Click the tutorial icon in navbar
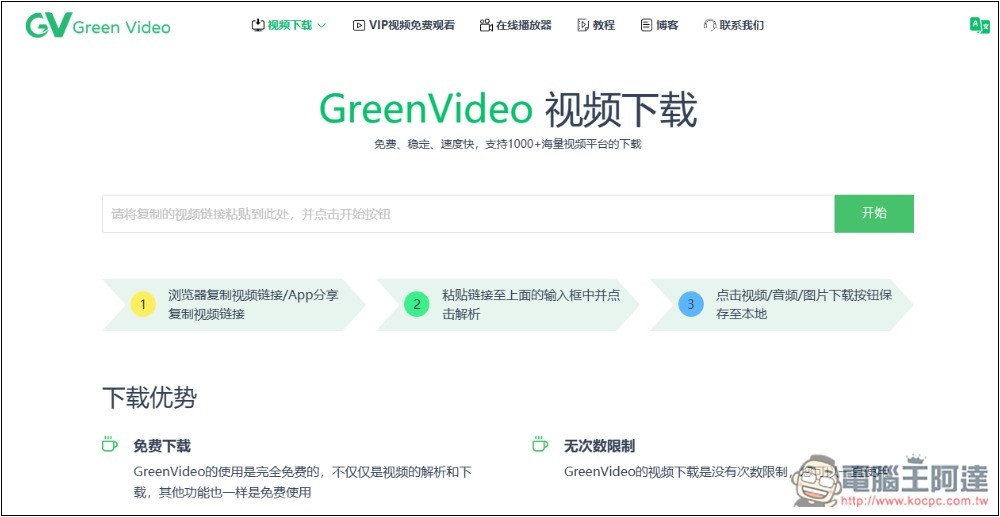 click(582, 25)
